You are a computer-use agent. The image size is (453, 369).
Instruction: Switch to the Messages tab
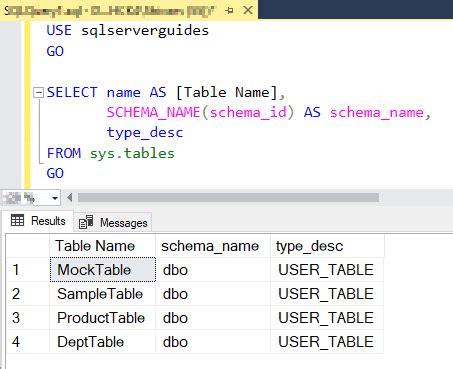pyautogui.click(x=113, y=222)
